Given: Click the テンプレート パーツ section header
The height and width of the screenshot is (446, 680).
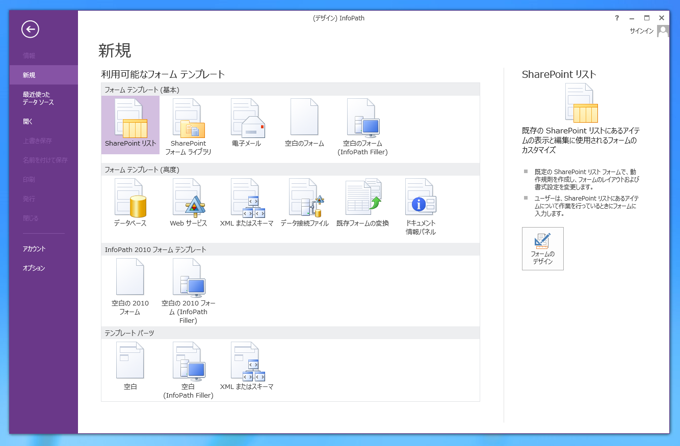Looking at the screenshot, I should click(291, 333).
